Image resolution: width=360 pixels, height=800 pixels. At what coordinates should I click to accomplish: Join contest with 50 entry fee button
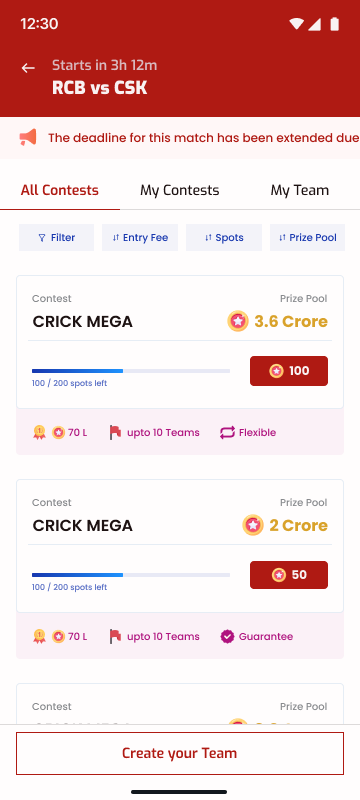coord(289,575)
